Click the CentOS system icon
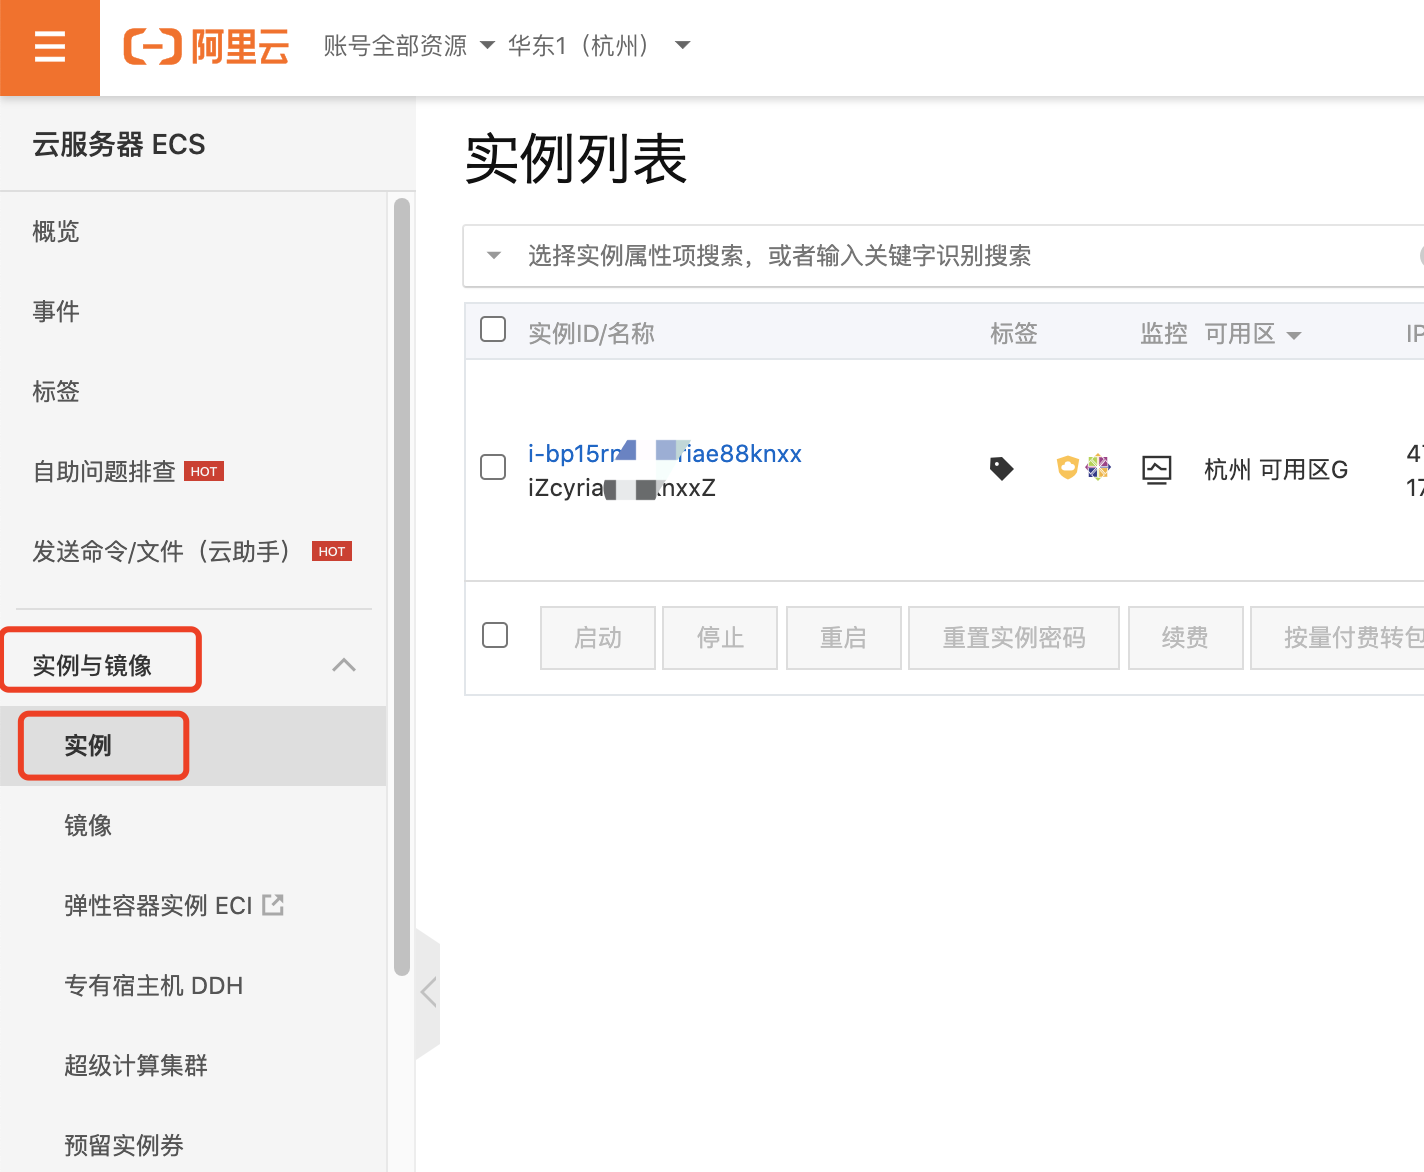 1098,467
